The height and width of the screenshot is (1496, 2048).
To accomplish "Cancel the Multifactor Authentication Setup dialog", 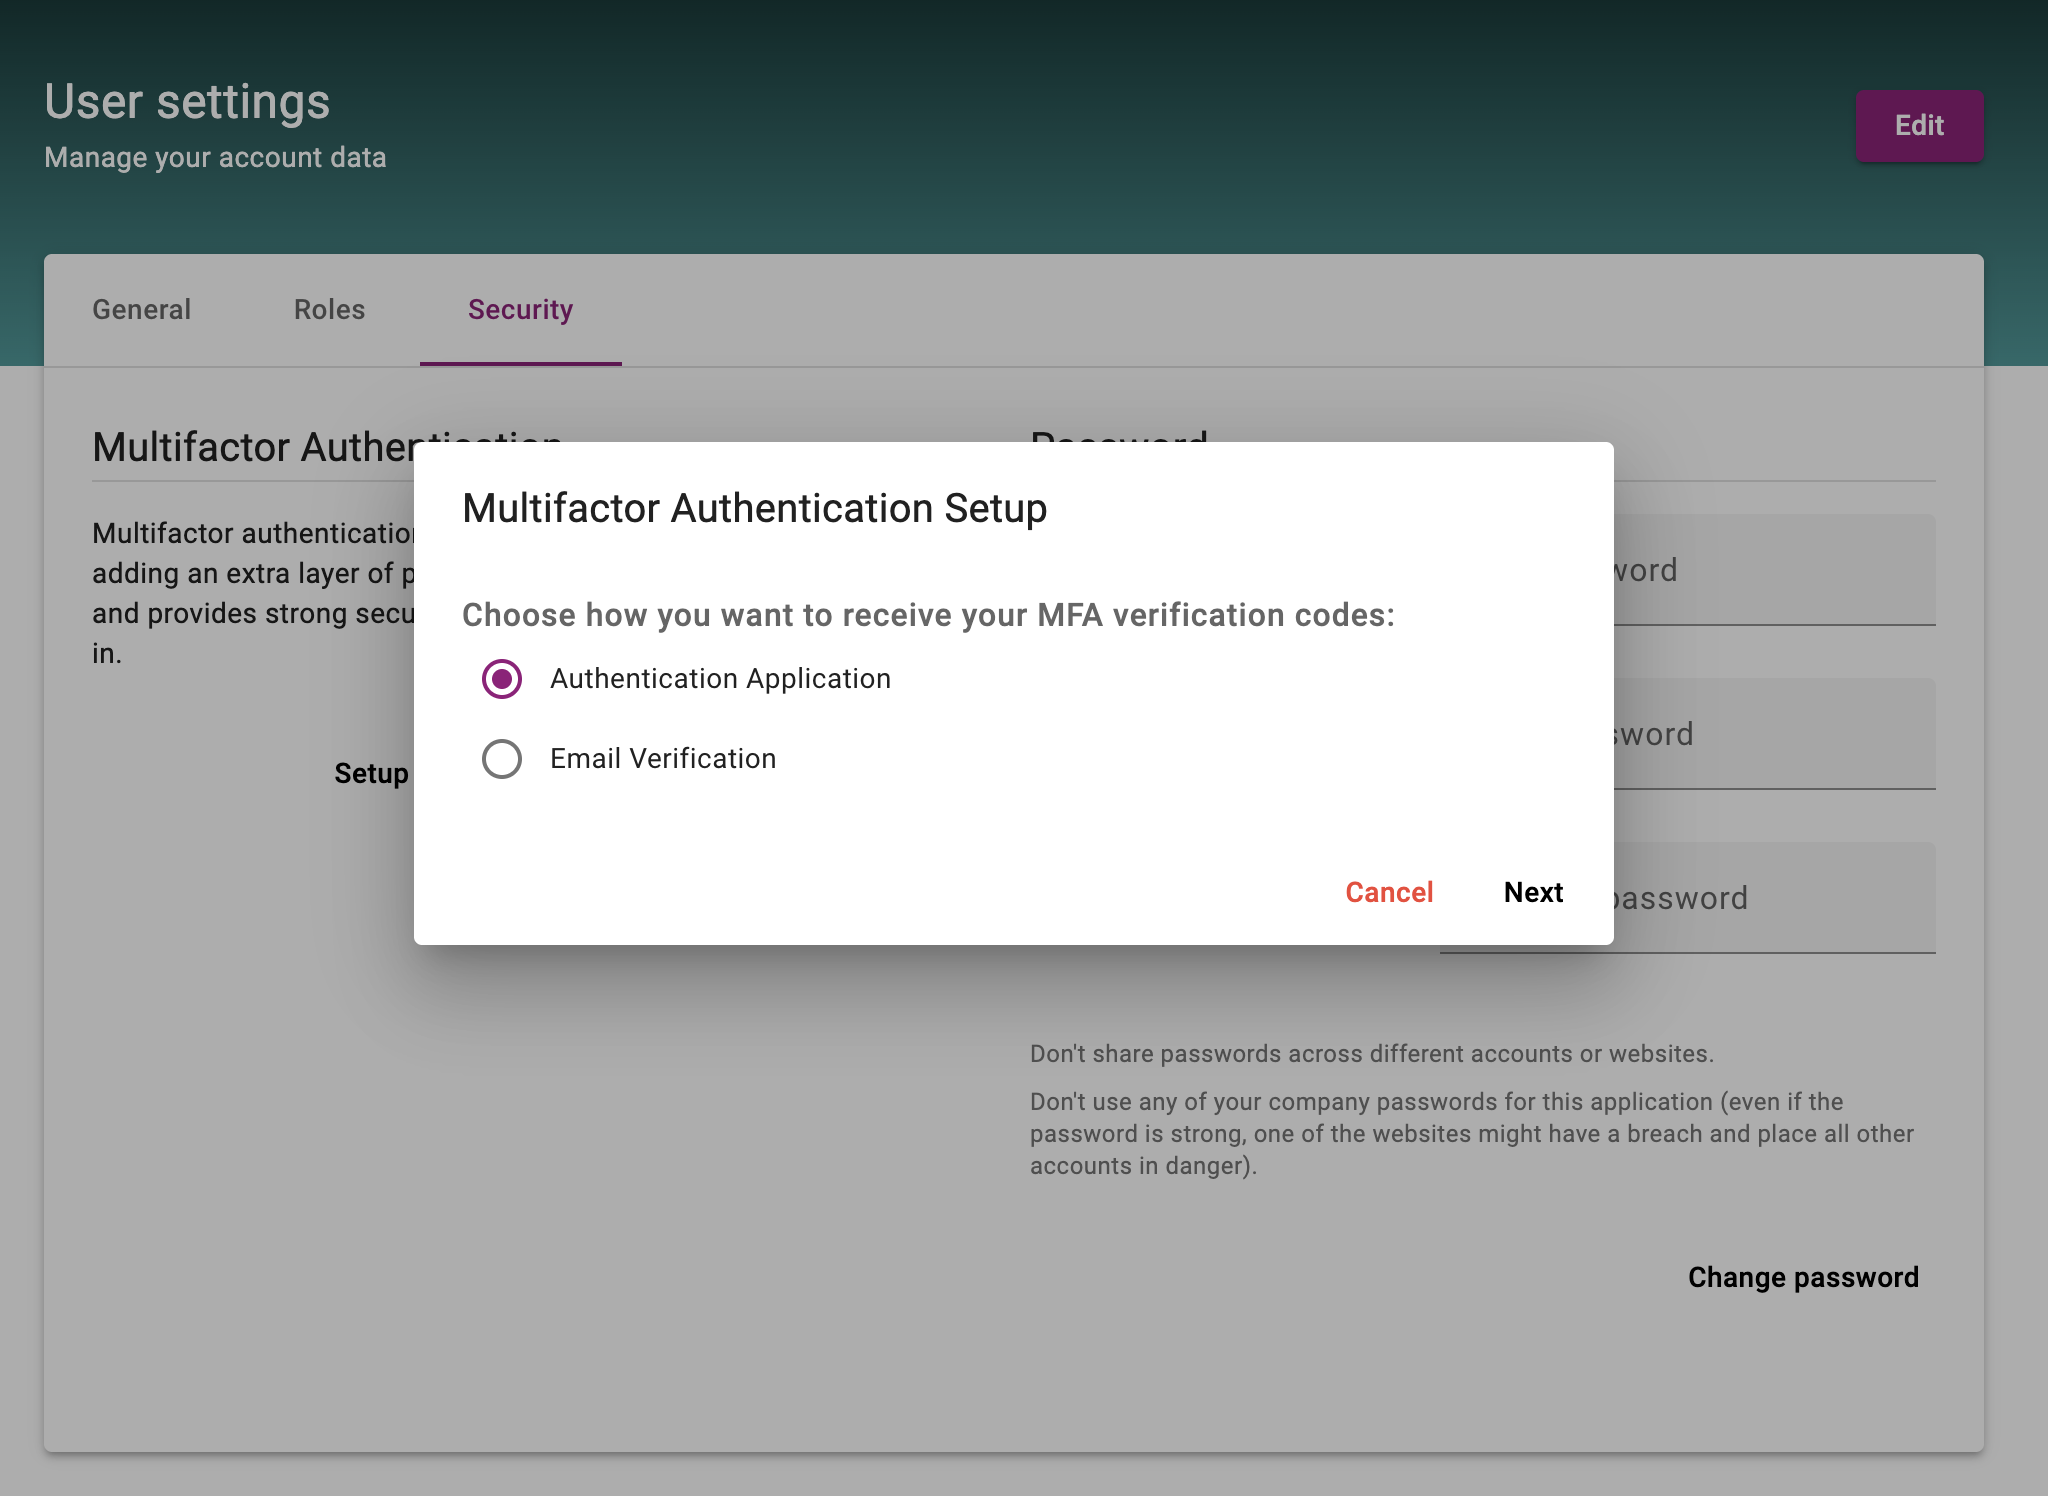I will pyautogui.click(x=1389, y=892).
